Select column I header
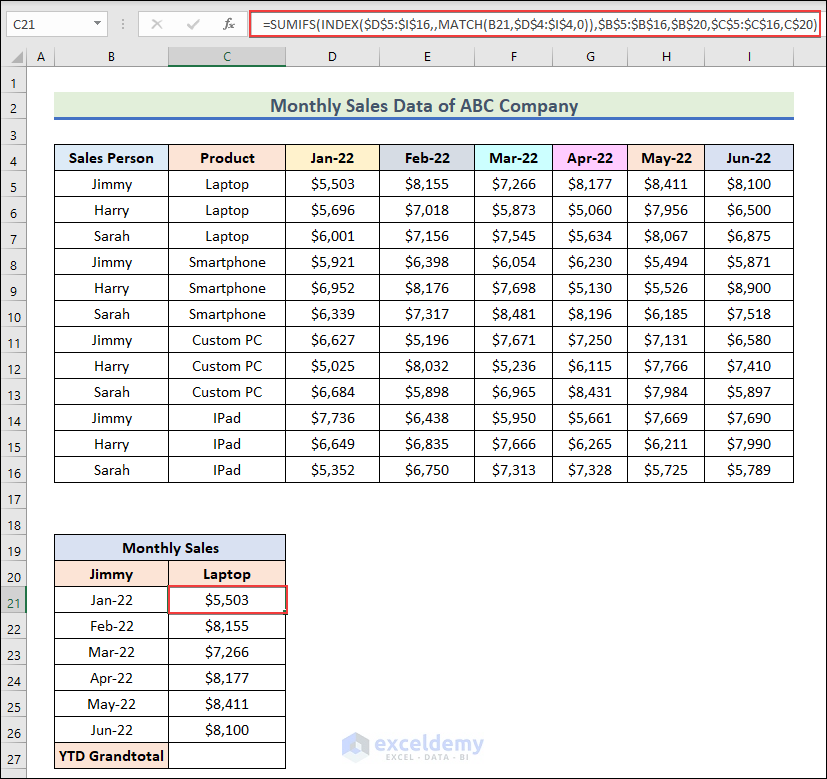The image size is (827, 779). coord(749,56)
